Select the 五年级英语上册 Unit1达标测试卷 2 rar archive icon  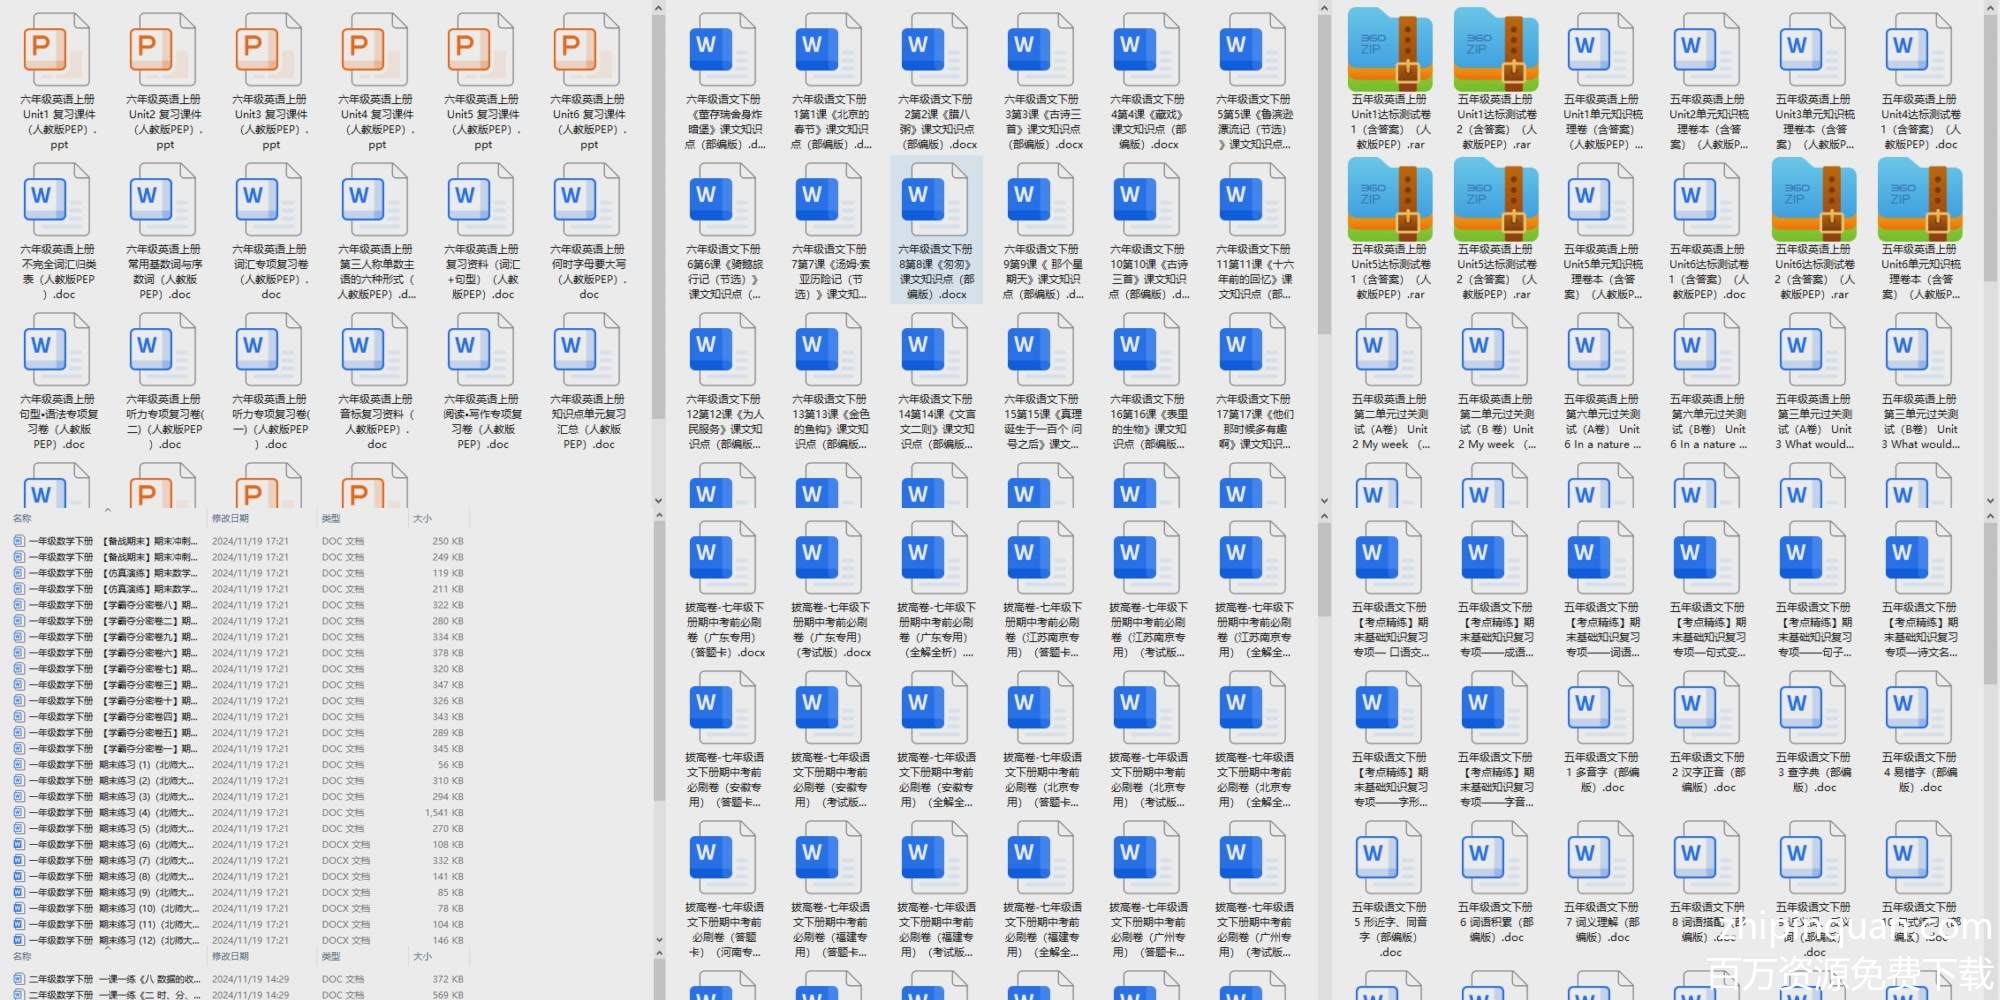tap(1496, 49)
